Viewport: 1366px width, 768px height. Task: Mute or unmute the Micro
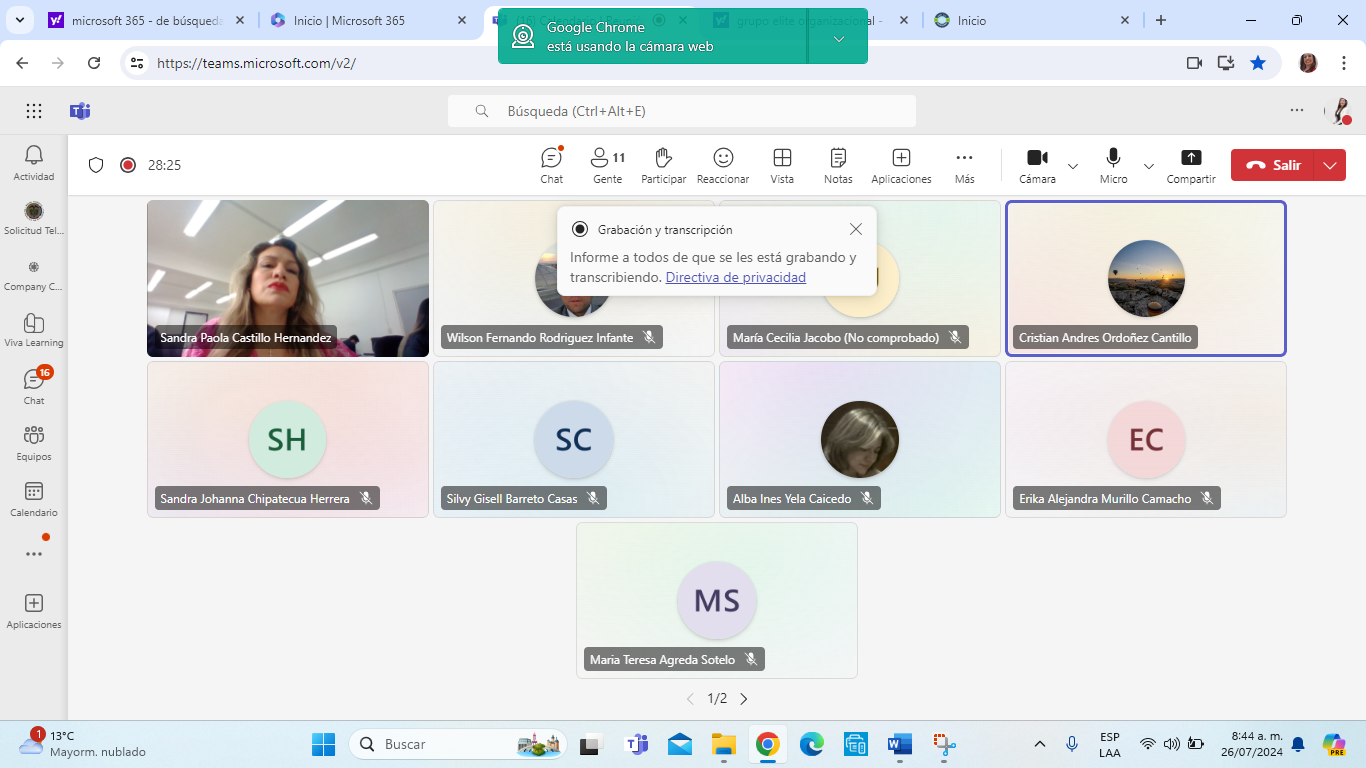(x=1113, y=166)
